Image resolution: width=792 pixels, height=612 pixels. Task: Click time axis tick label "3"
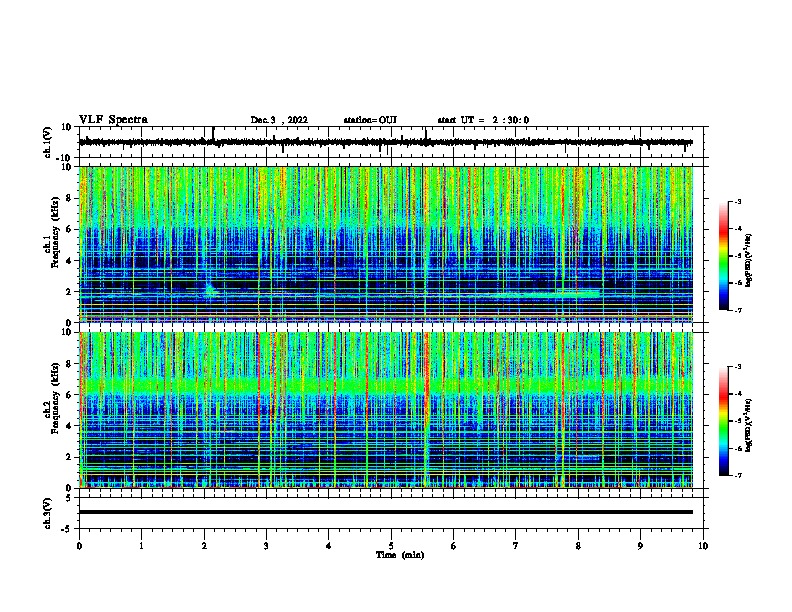point(266,546)
